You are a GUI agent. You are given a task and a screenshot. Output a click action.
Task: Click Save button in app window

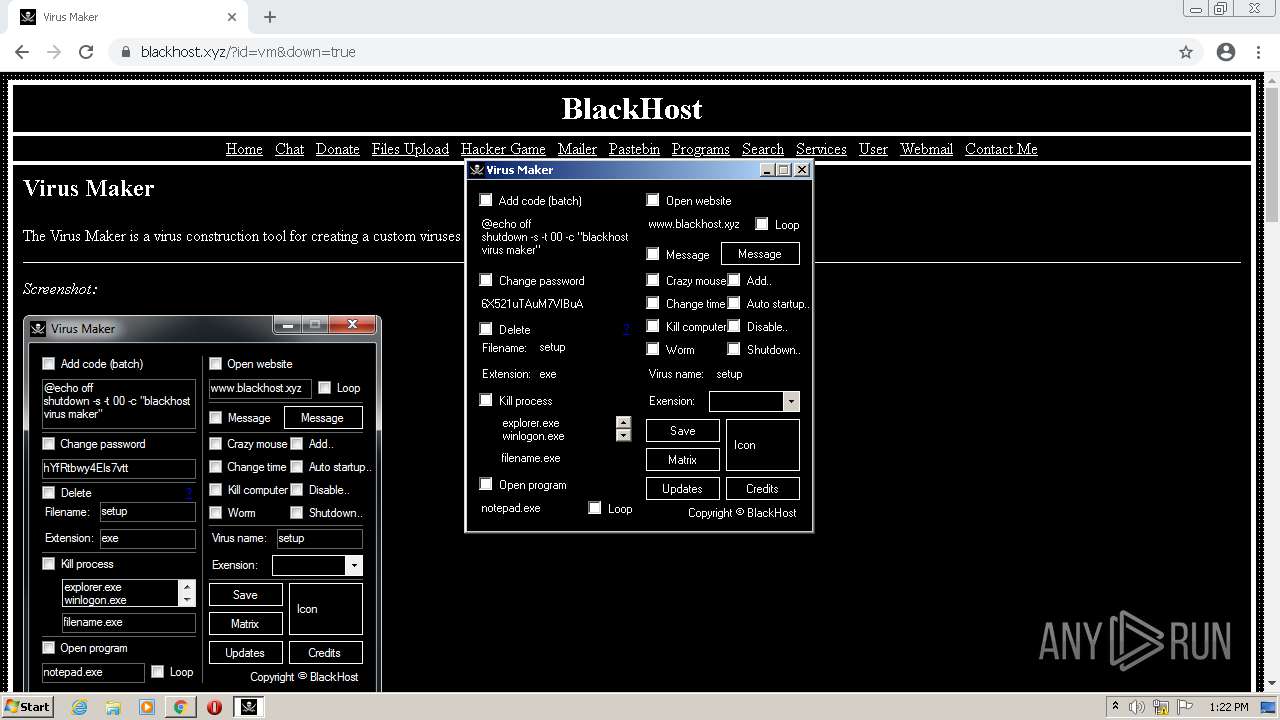tap(682, 431)
